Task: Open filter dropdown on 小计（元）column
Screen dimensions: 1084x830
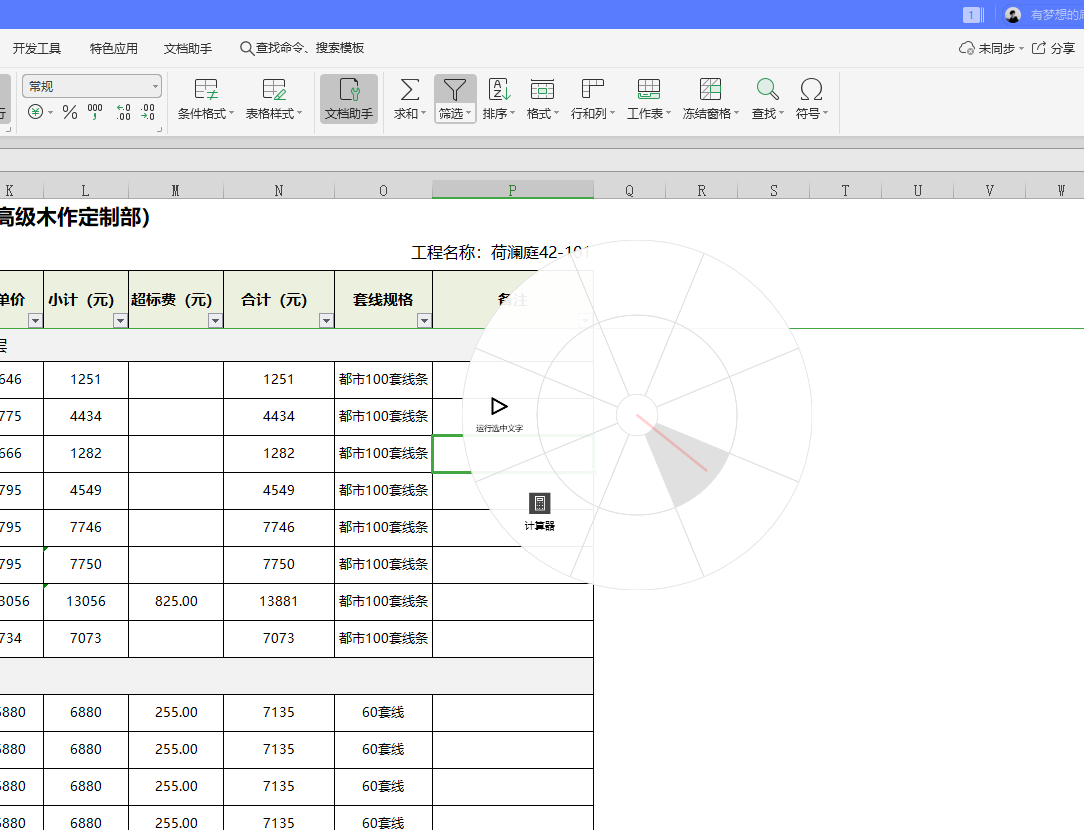Action: pos(120,321)
